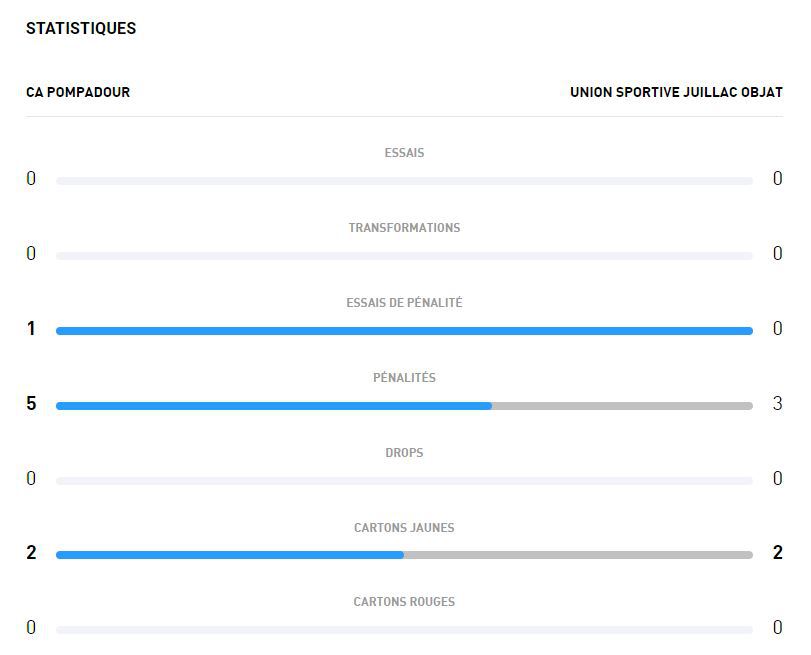
Task: Select the Drops stat label
Action: 404,453
